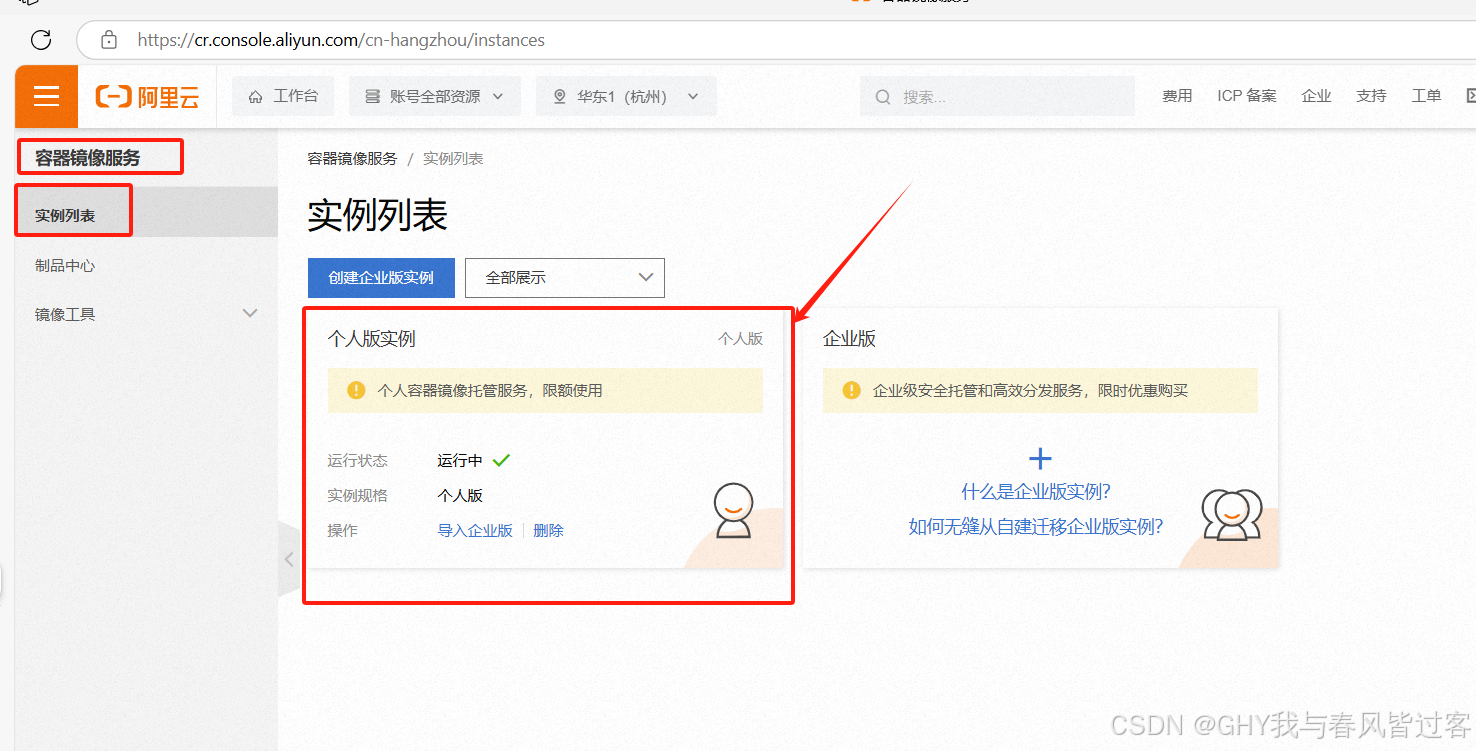This screenshot has width=1476, height=751.
Task: Reload the page with refresh icon
Action: tap(41, 40)
